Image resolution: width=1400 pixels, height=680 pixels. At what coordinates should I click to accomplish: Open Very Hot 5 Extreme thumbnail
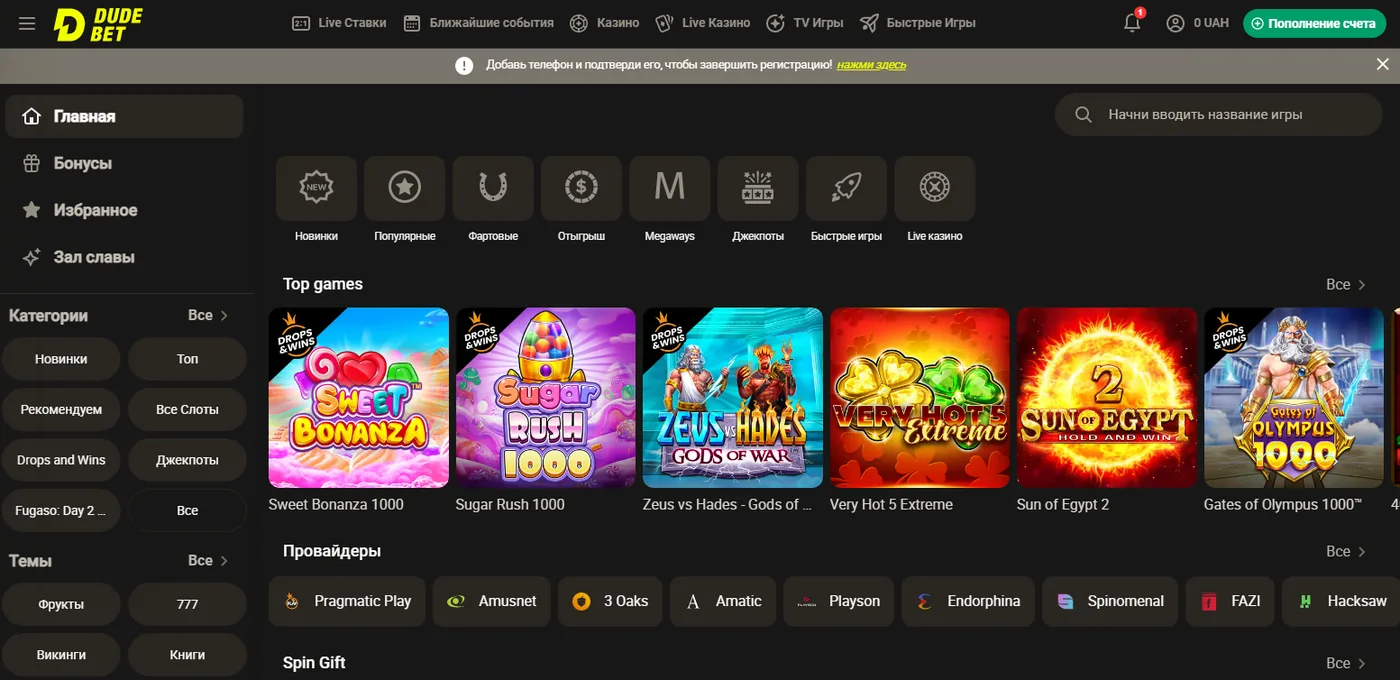pos(920,397)
